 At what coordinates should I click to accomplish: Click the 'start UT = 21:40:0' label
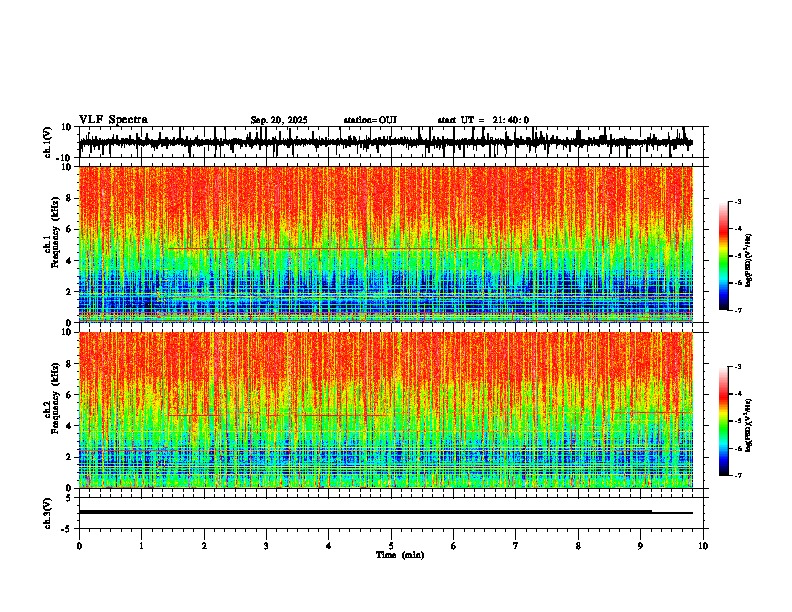point(483,120)
